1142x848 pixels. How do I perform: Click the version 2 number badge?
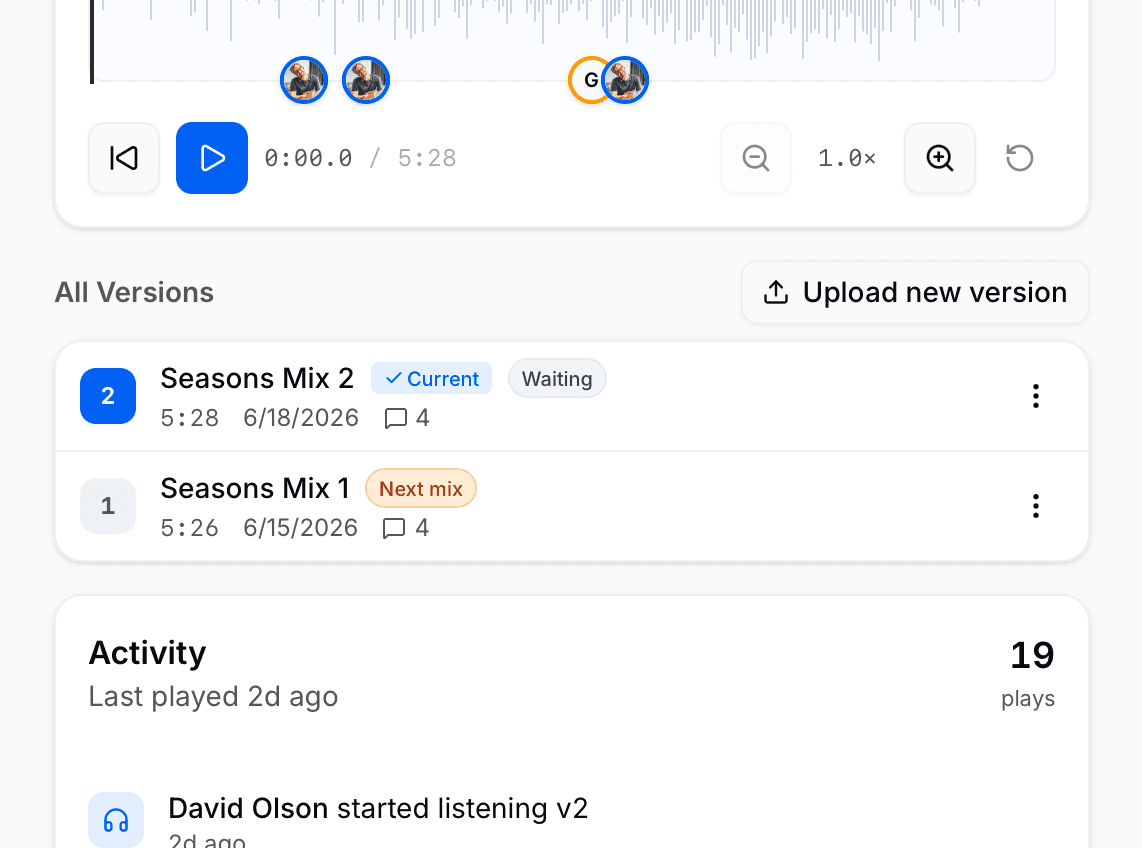108,396
